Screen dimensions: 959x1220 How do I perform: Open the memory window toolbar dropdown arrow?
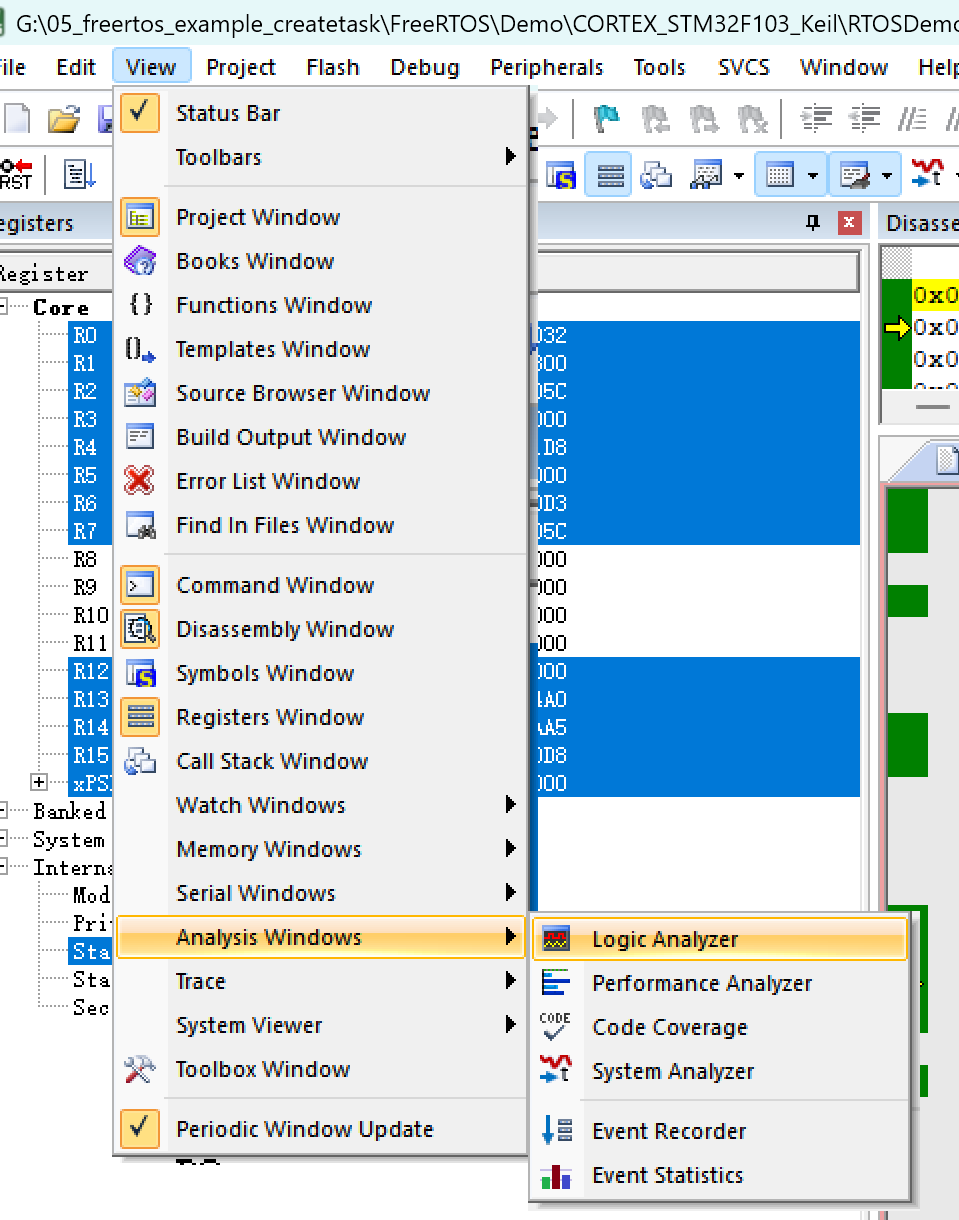(813, 176)
